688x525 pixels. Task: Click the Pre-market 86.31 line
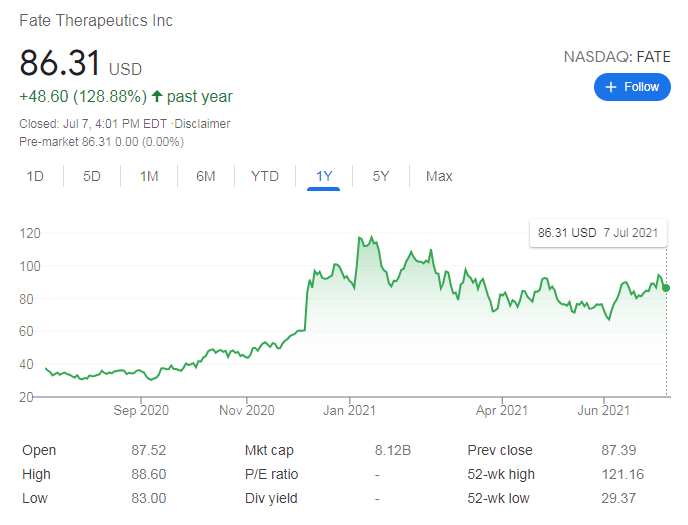(101, 142)
